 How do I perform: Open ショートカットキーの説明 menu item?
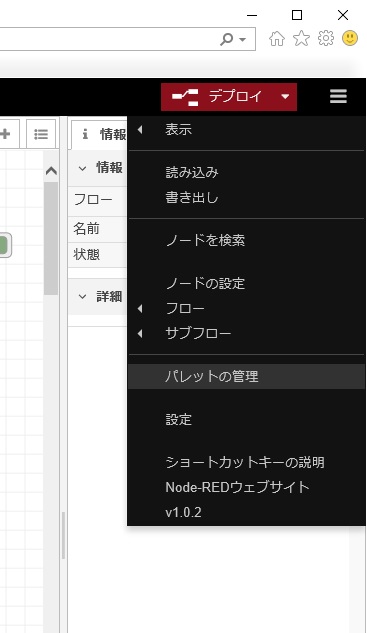tap(246, 462)
